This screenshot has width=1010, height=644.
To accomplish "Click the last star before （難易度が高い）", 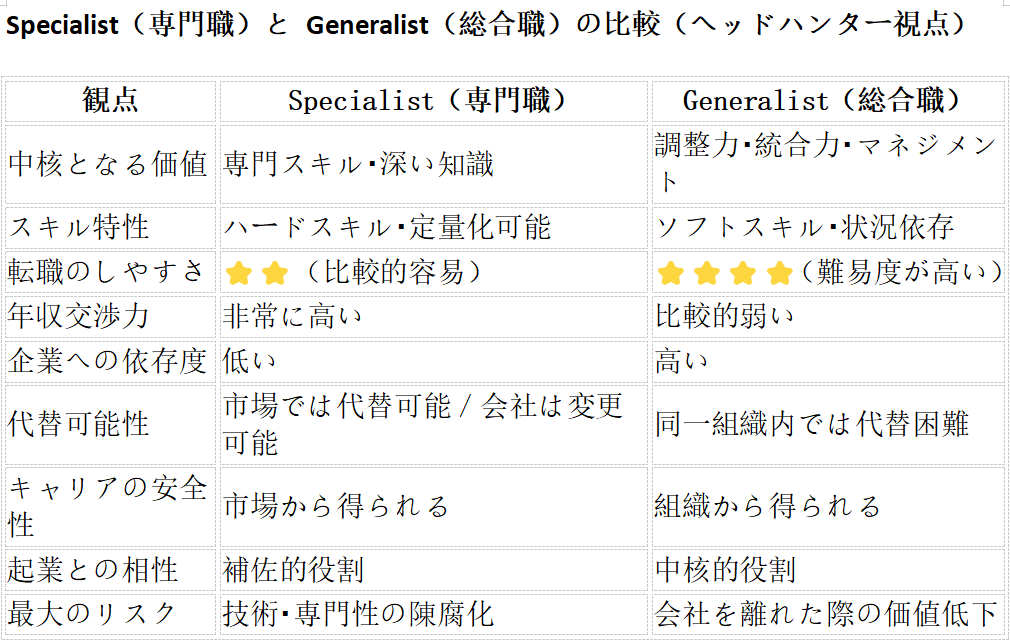I will [779, 272].
